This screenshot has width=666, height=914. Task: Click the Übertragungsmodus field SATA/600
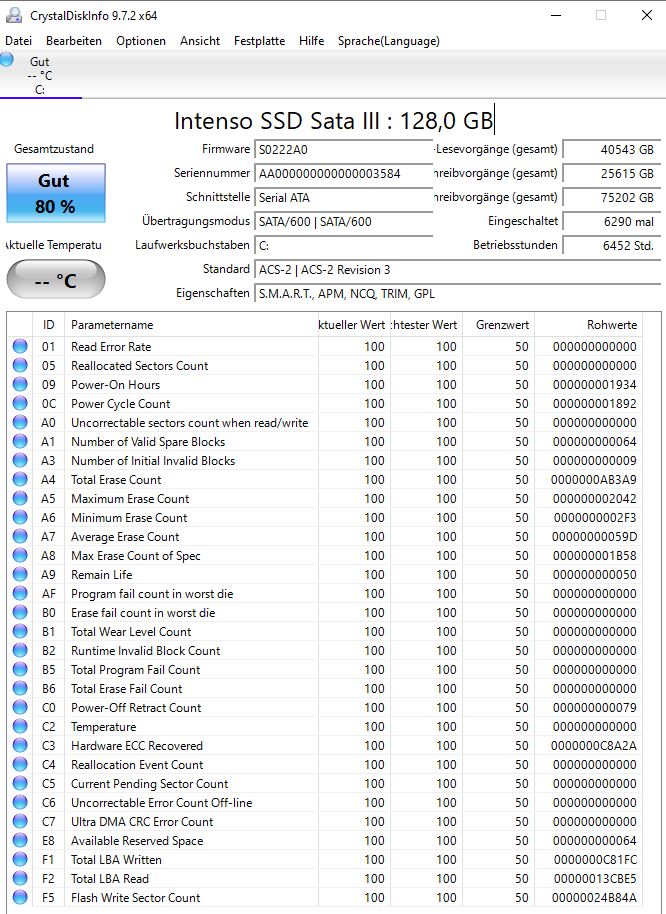coord(343,222)
